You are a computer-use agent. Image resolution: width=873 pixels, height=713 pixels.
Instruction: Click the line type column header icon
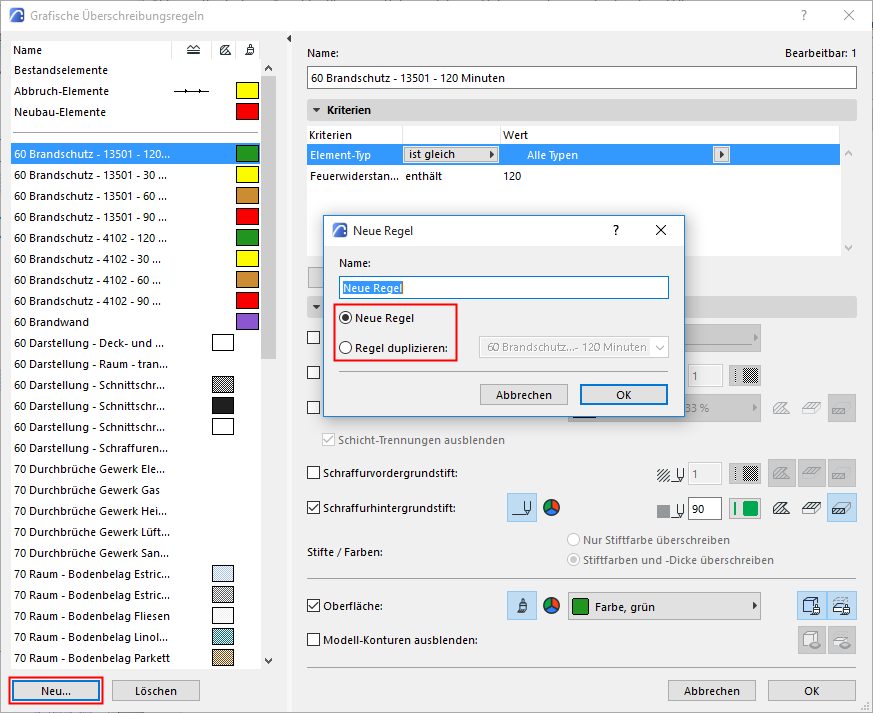[x=193, y=50]
